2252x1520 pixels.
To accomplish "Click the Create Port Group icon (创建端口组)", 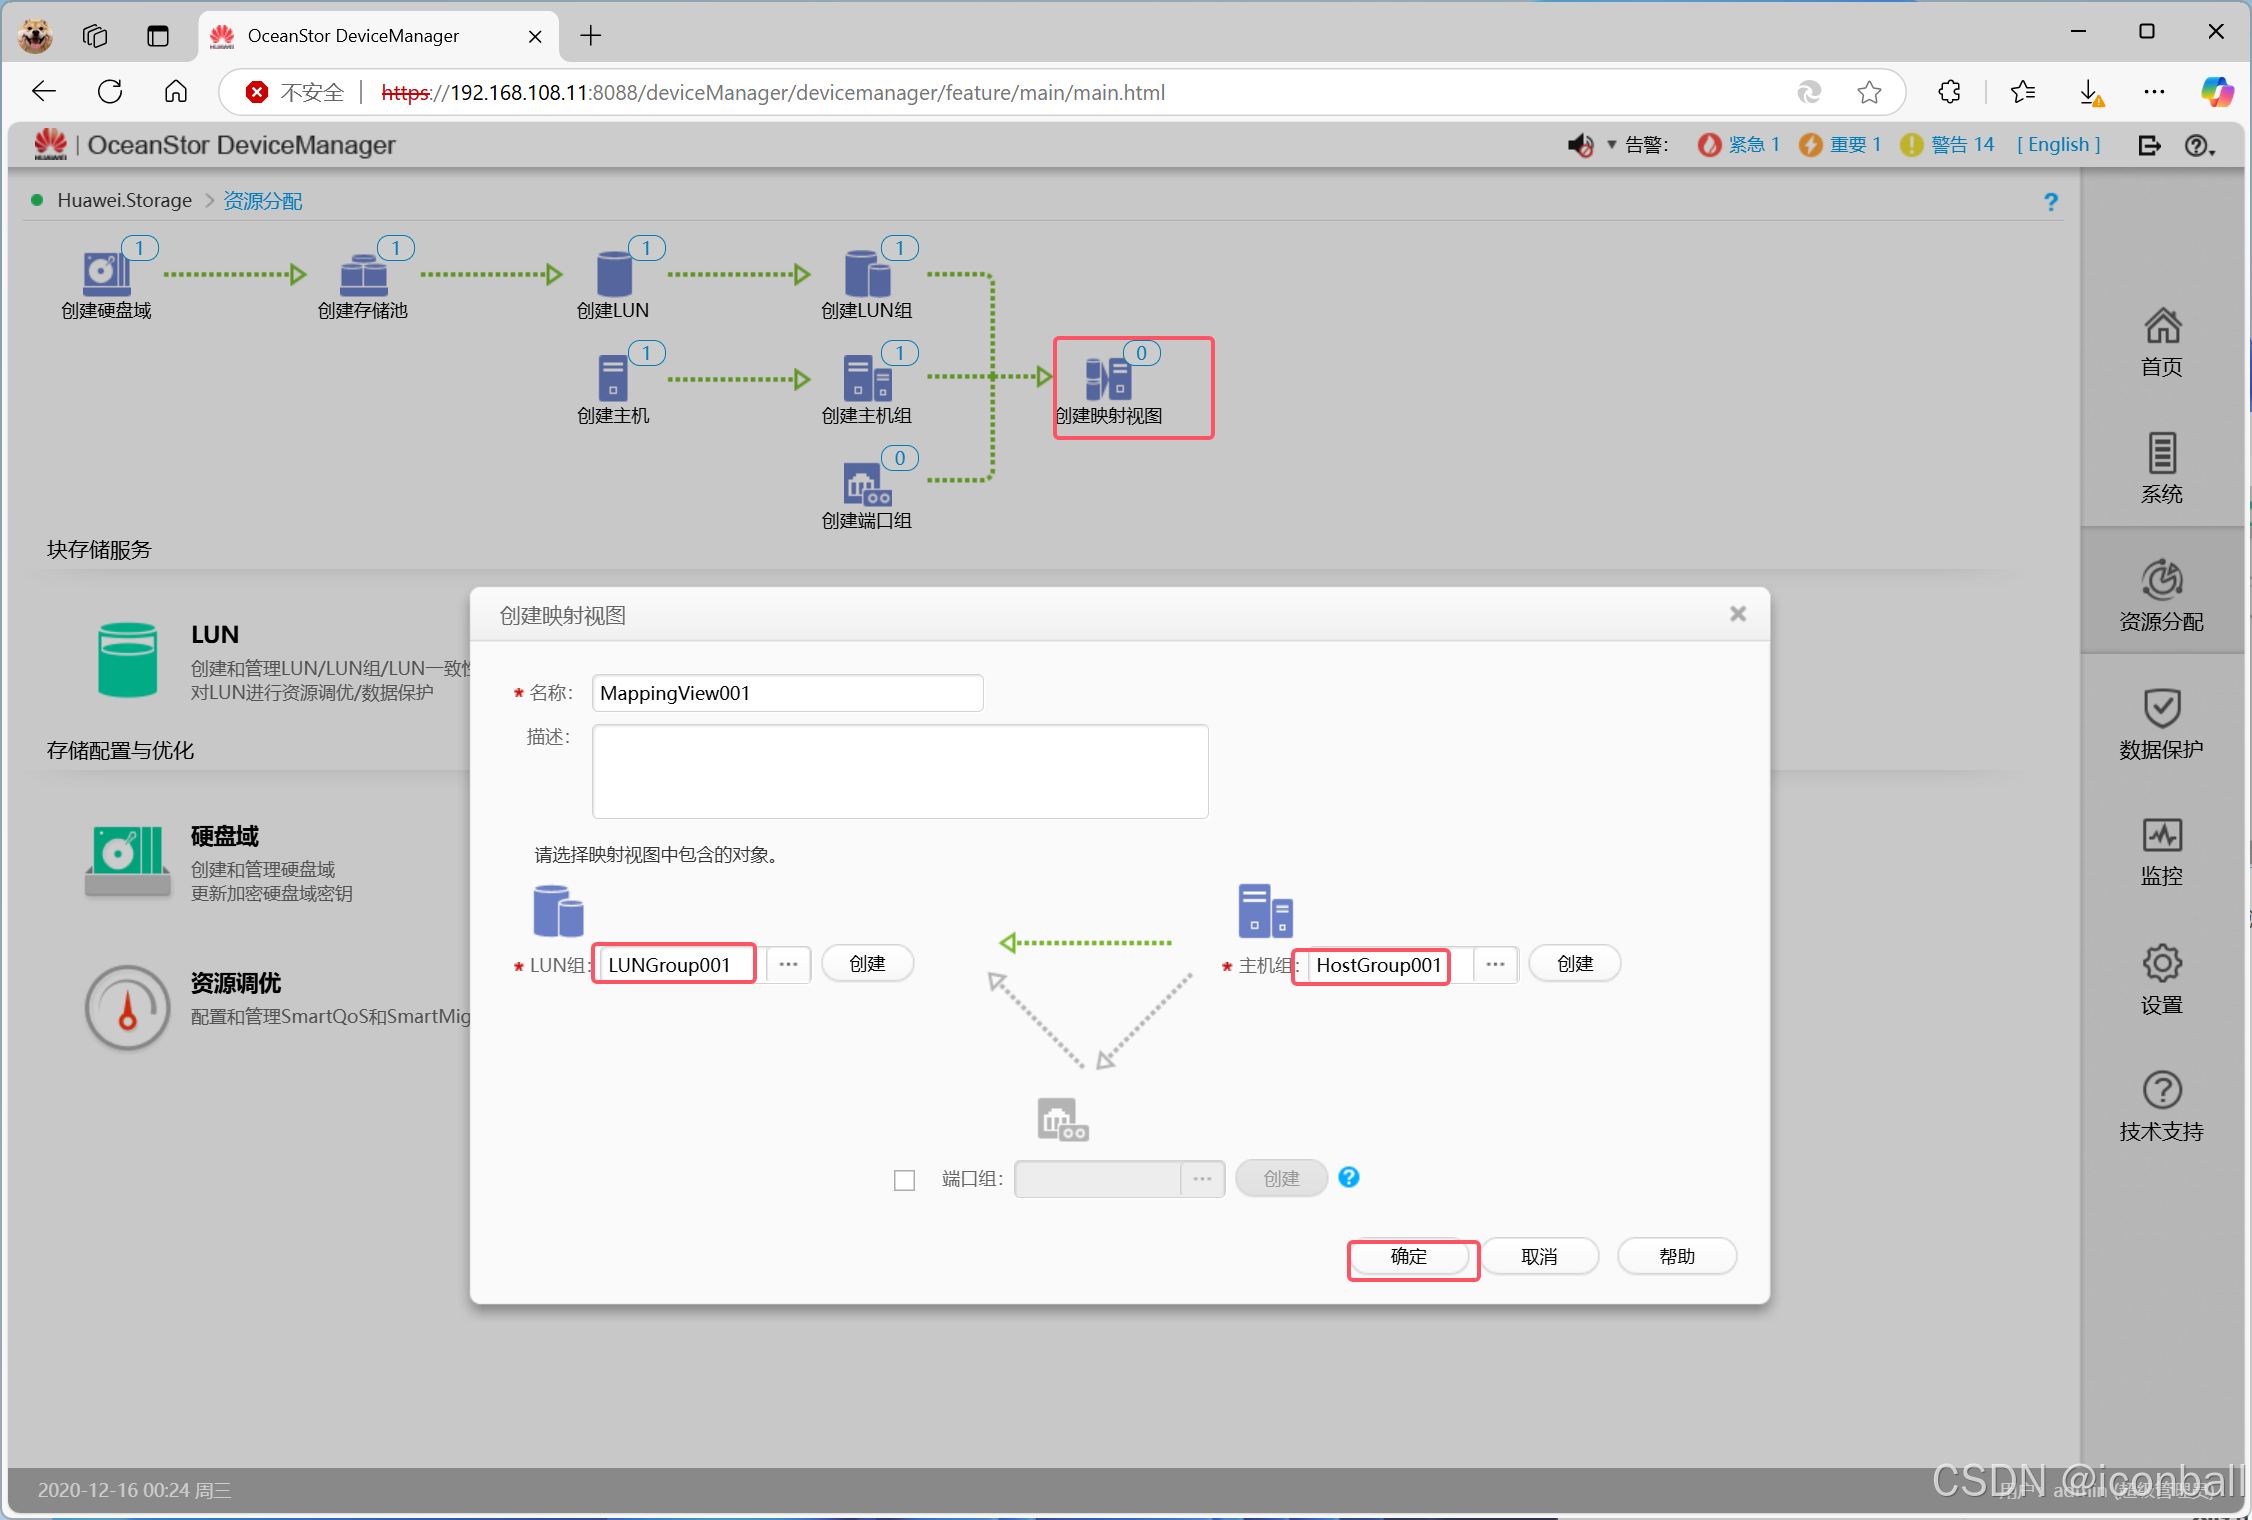I will pyautogui.click(x=866, y=484).
